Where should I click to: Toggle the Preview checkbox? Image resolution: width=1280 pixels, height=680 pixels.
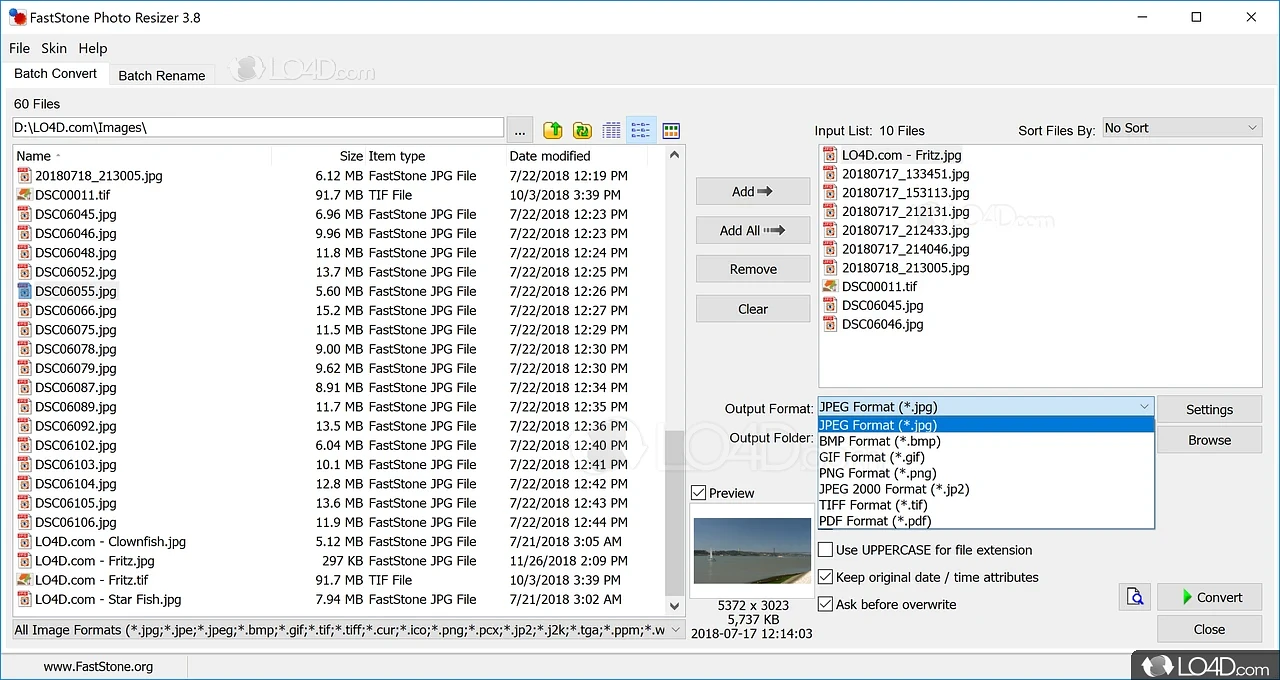pos(699,493)
